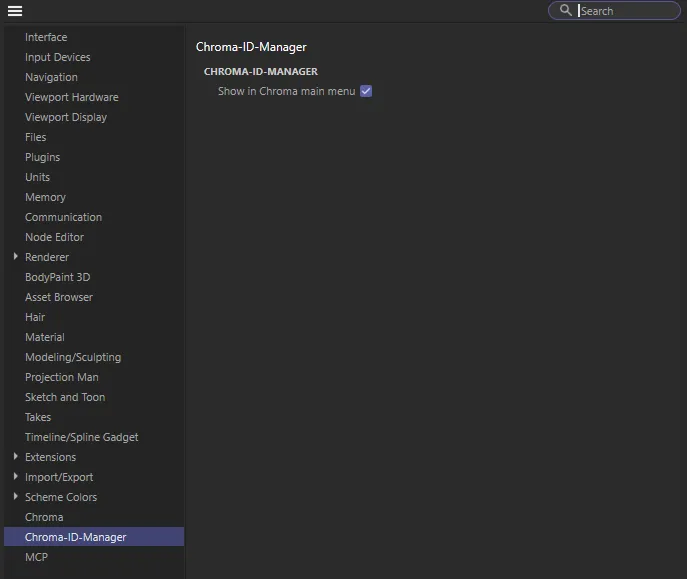Open Modeling/Sculpting preferences
687x579 pixels.
[73, 357]
